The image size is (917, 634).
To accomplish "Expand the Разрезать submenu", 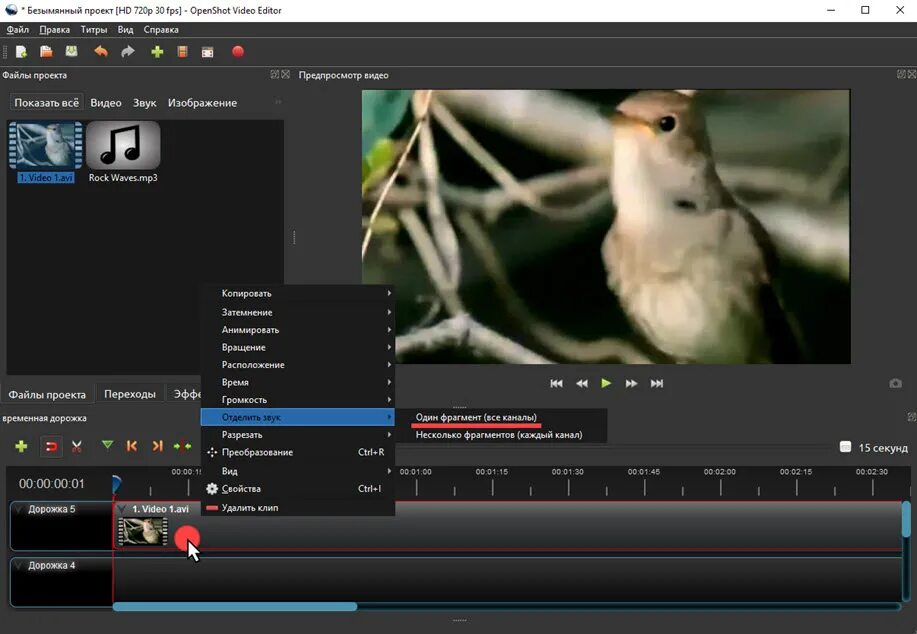I will click(x=298, y=435).
